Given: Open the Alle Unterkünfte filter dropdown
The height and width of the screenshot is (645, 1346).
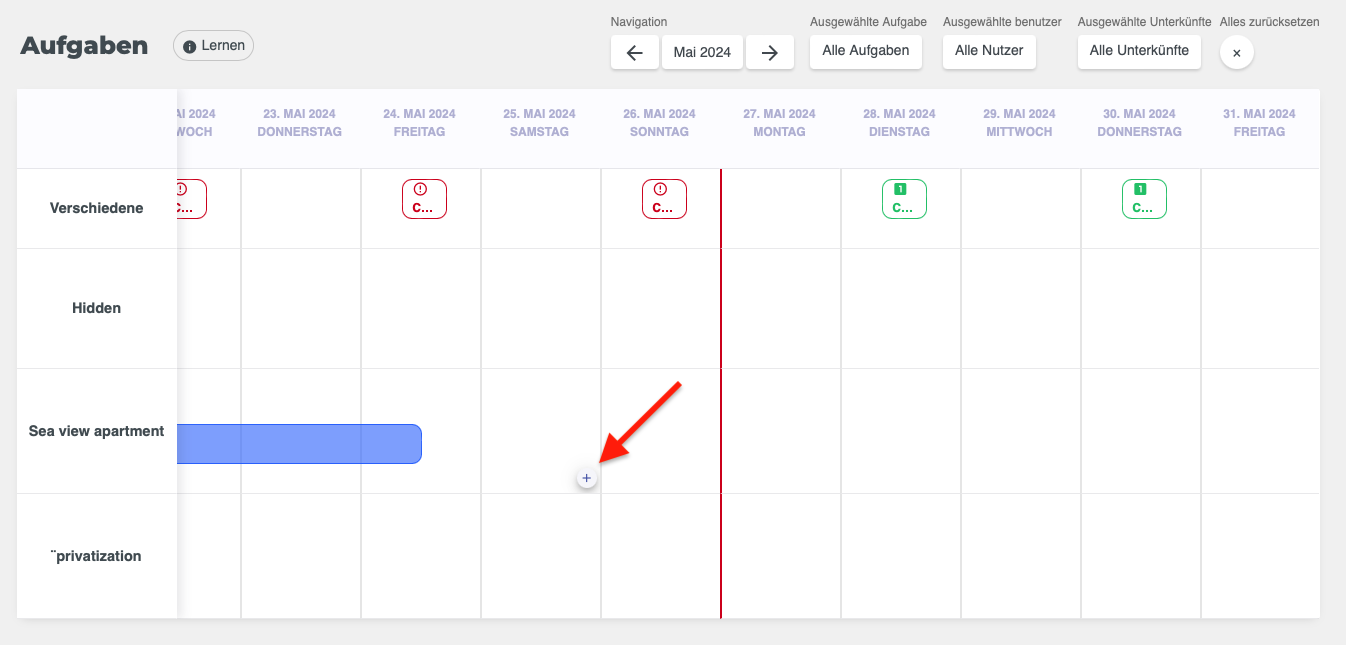Looking at the screenshot, I should pos(1139,50).
